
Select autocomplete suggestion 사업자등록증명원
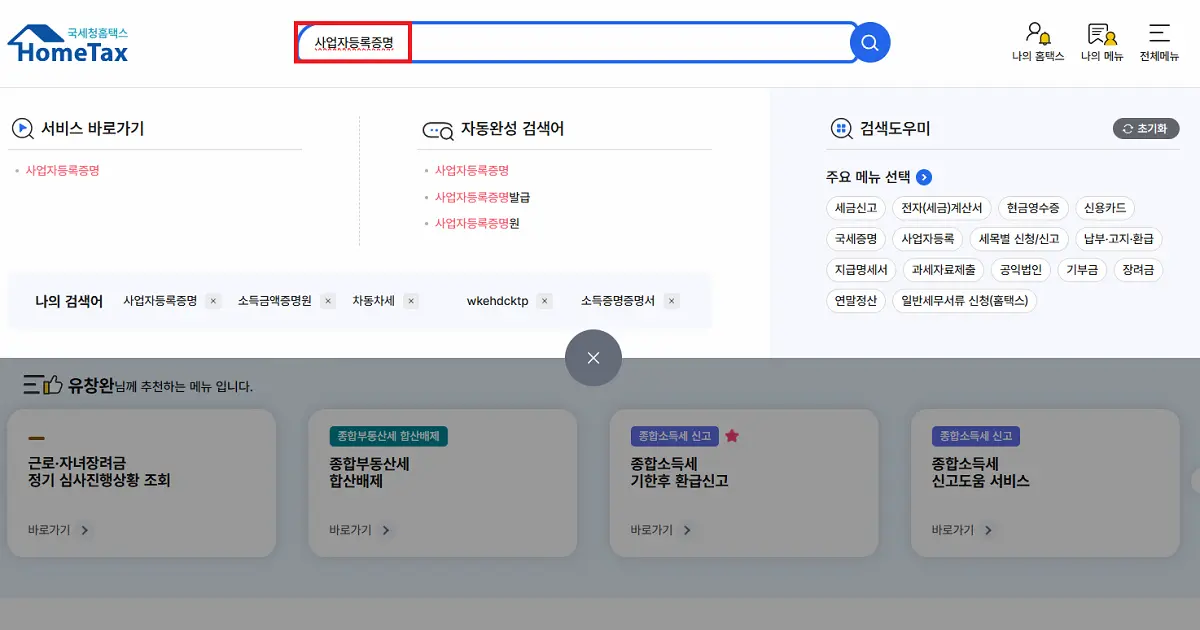[x=477, y=223]
